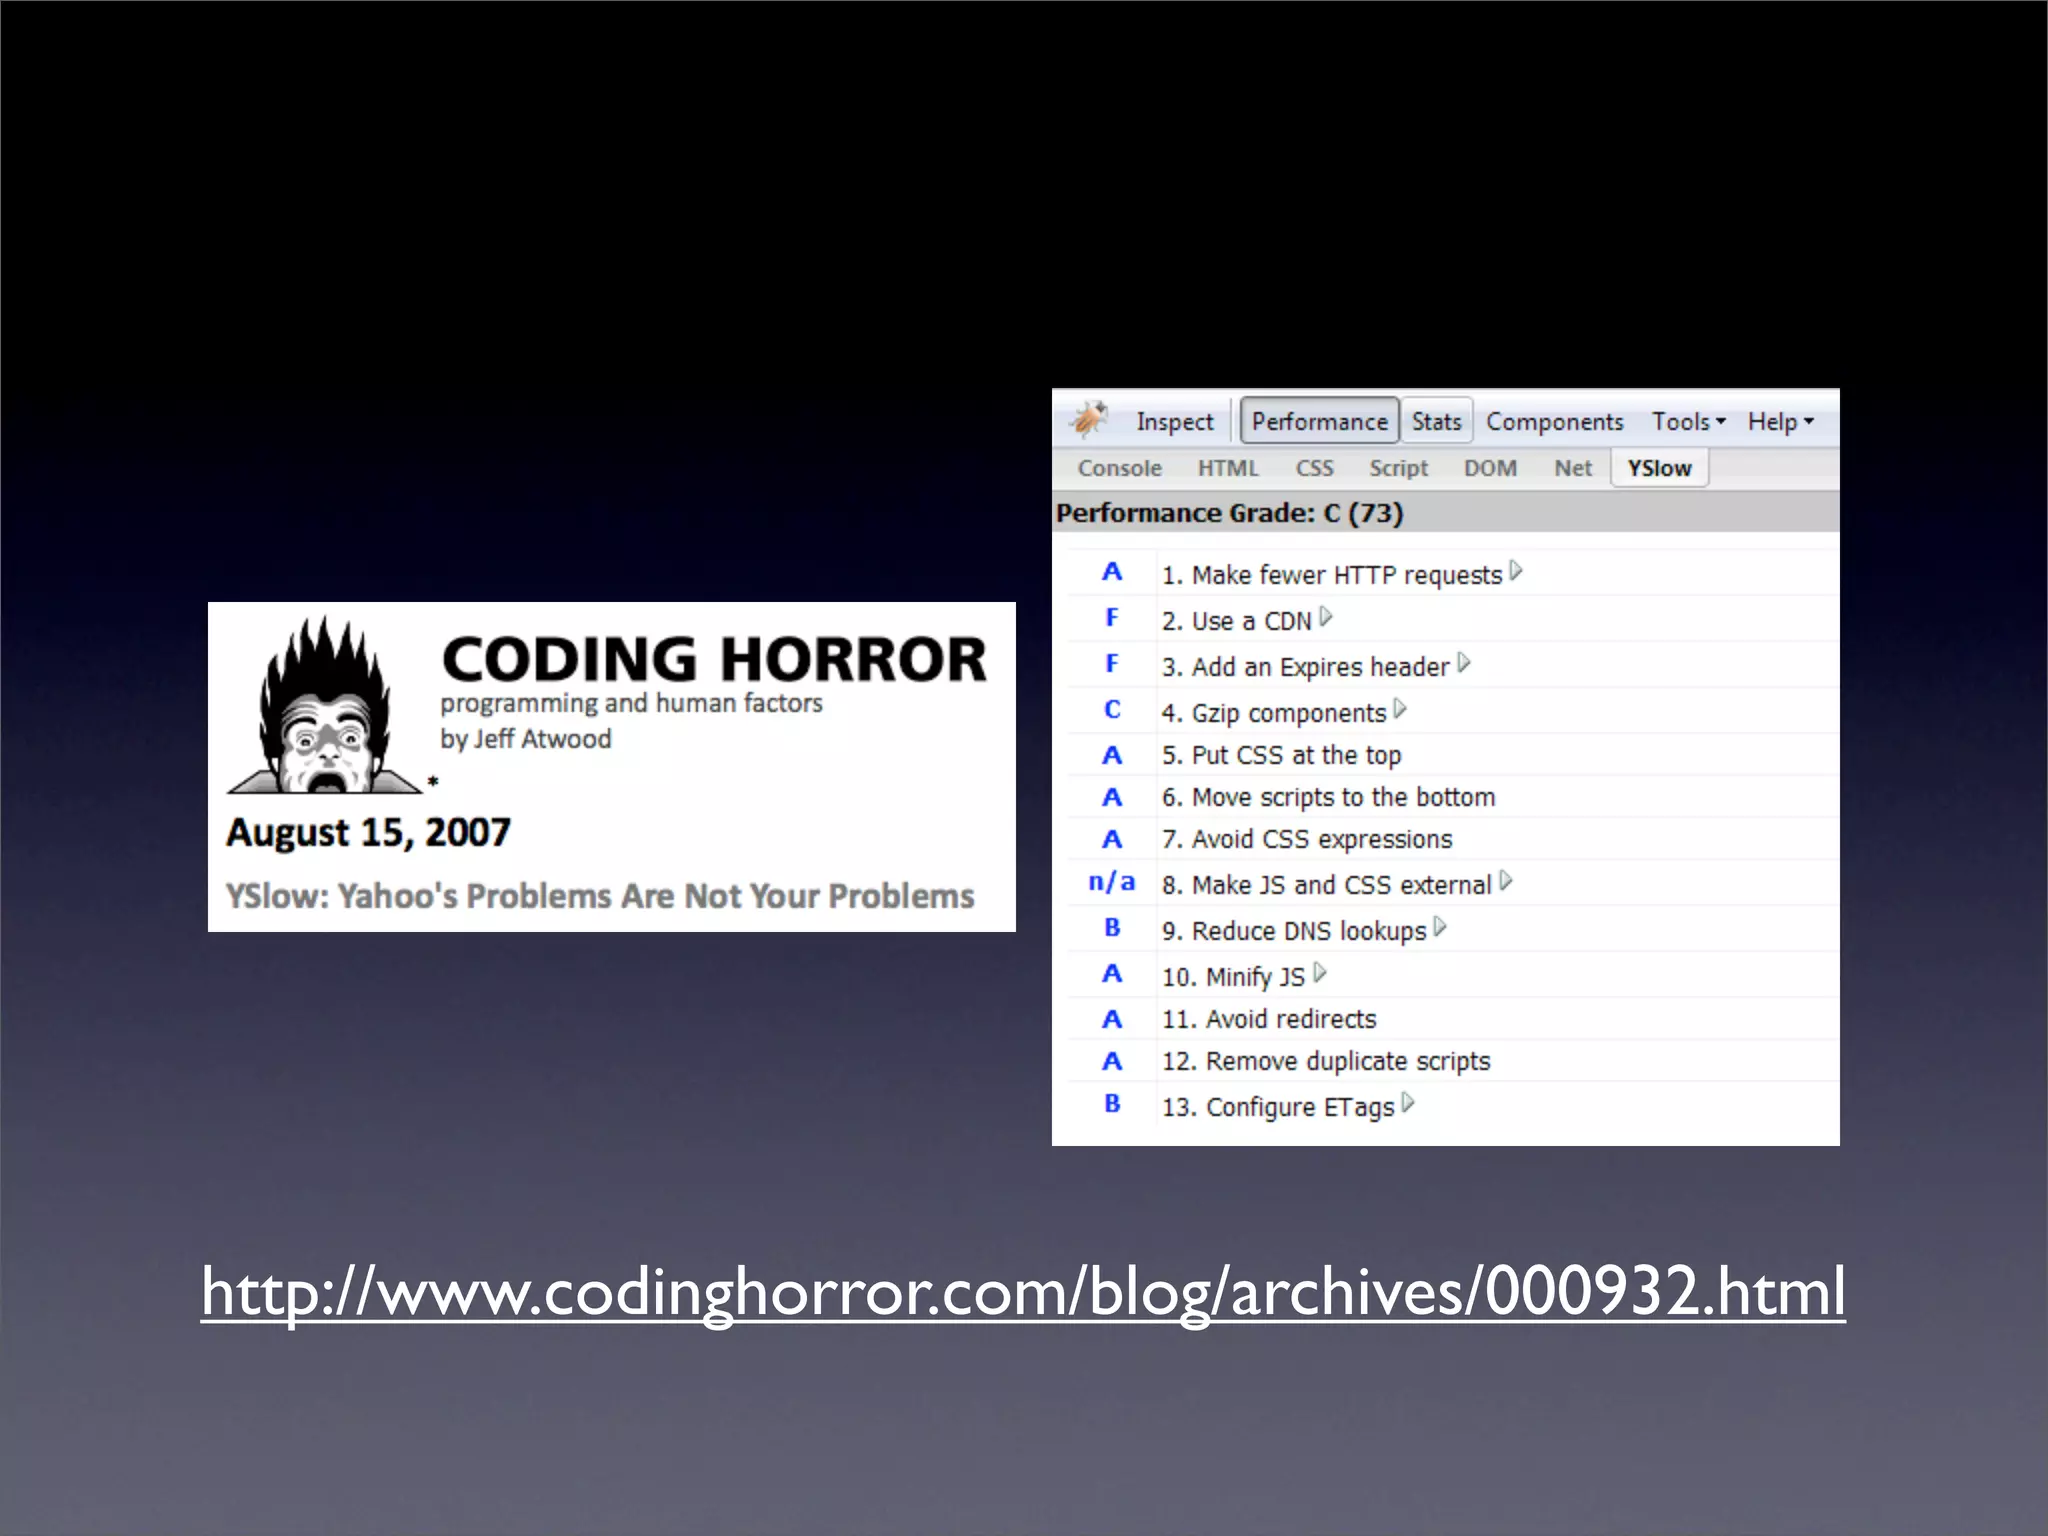Expand Add an Expires header details
The image size is (2048, 1536).
tap(1464, 663)
